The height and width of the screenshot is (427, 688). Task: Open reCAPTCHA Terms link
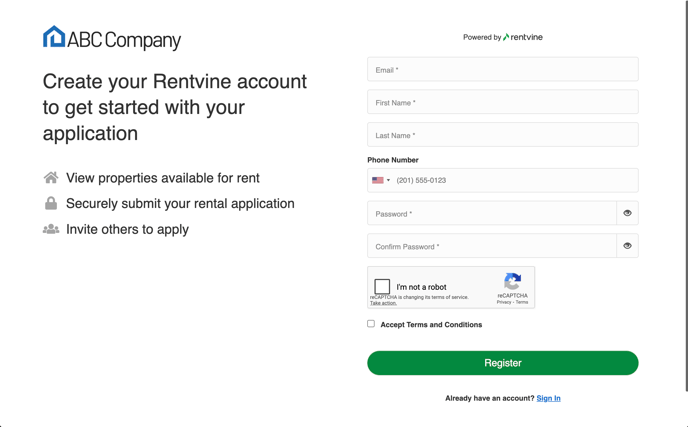tap(522, 302)
